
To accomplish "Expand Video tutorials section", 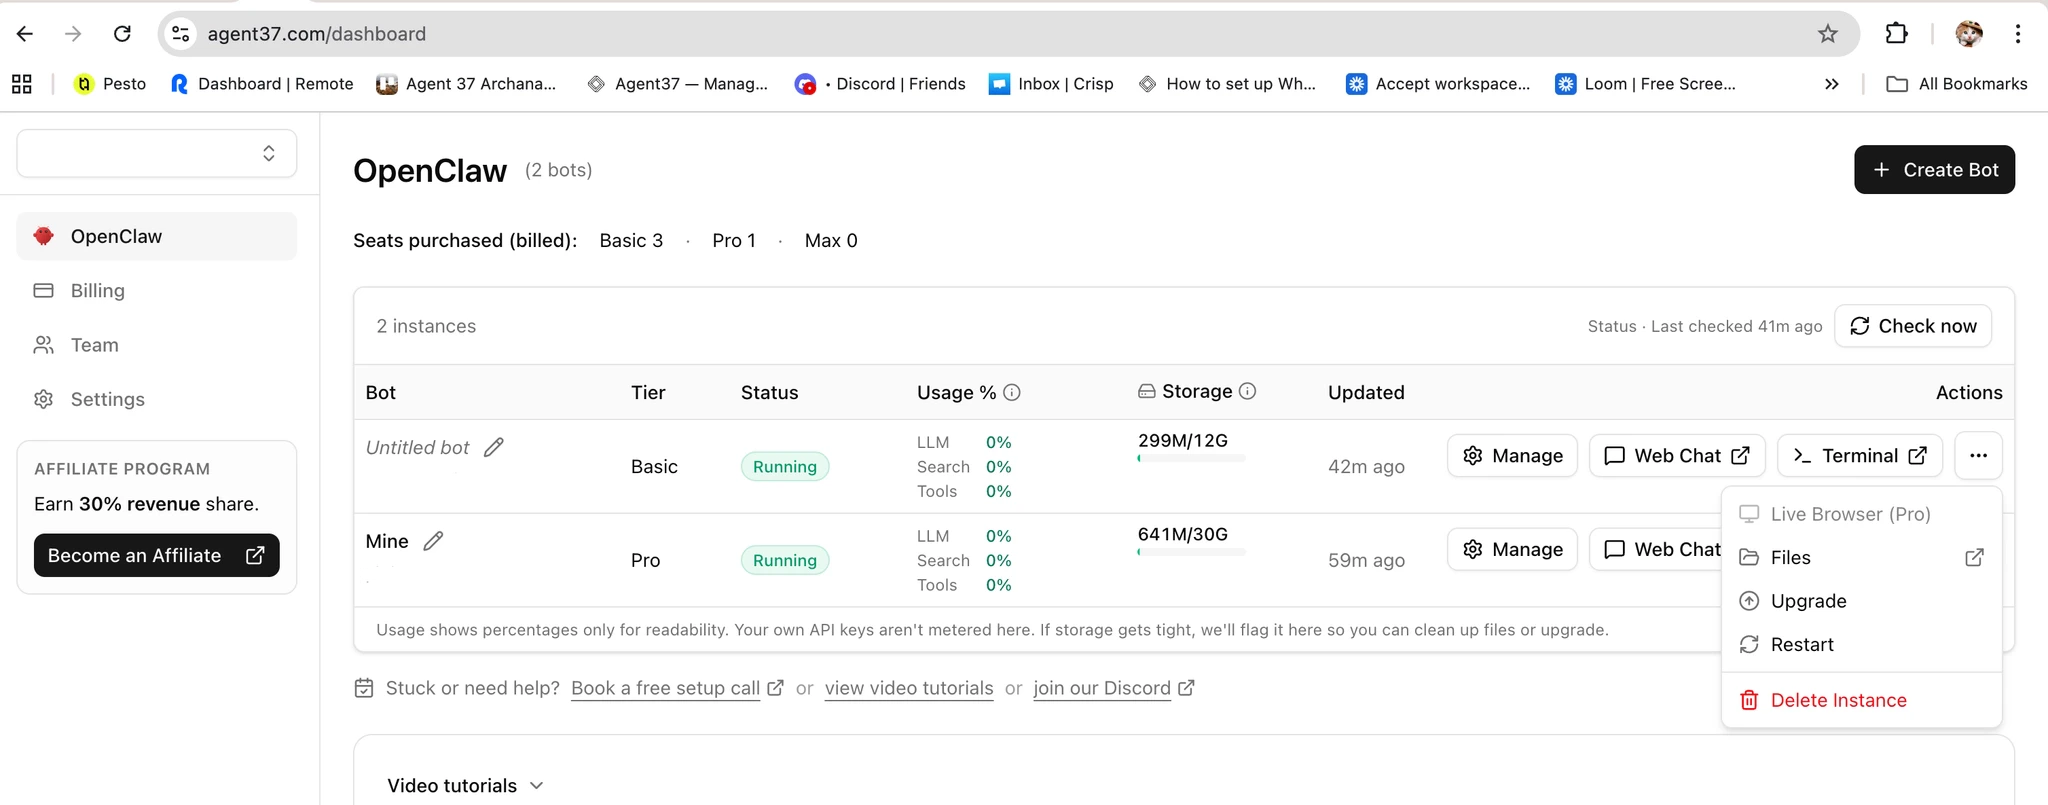I will 466,785.
